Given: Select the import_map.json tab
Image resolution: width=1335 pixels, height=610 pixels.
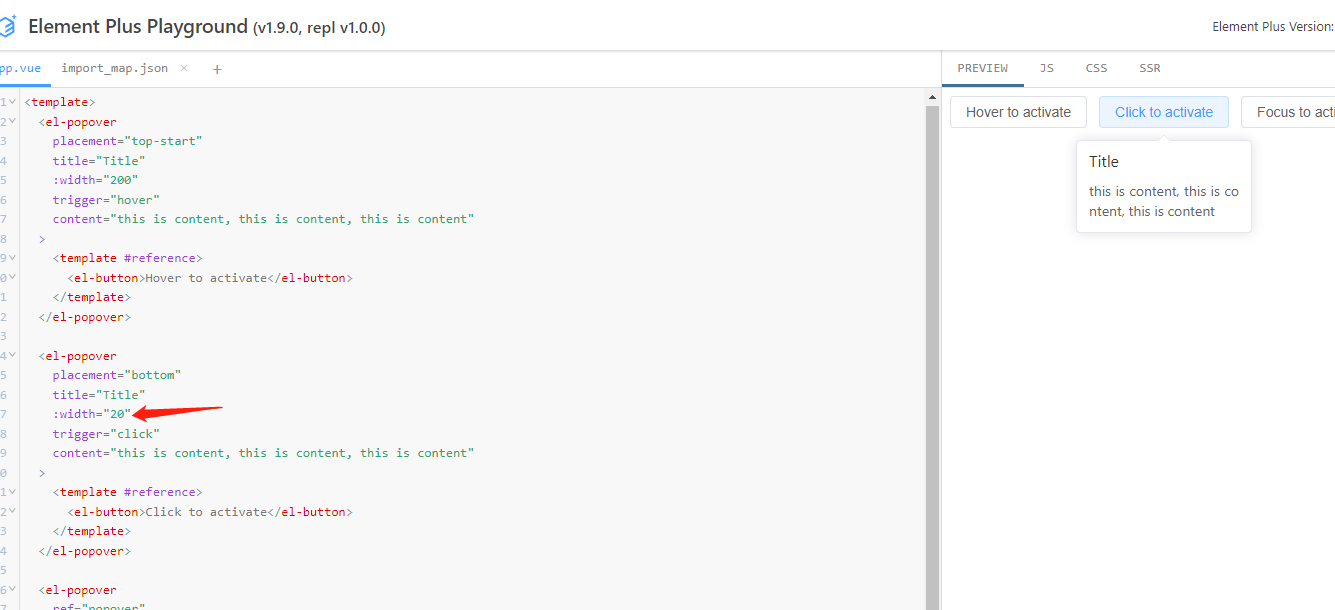Looking at the screenshot, I should (113, 68).
